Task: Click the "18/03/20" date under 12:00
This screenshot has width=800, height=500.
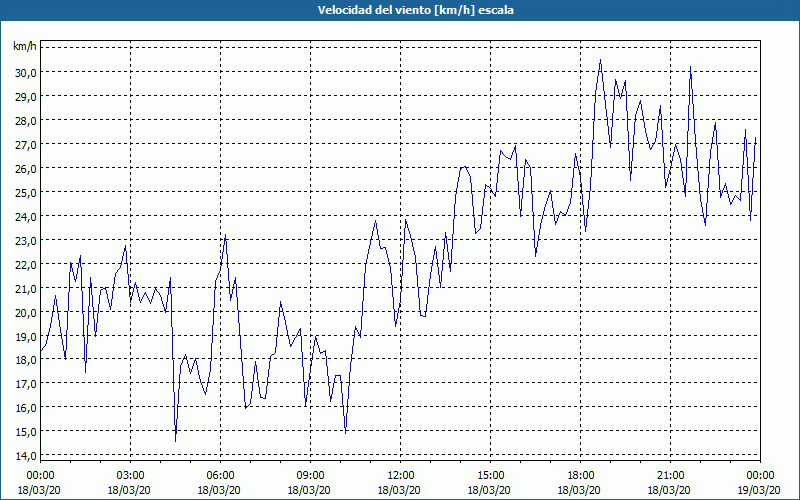Action: [399, 490]
